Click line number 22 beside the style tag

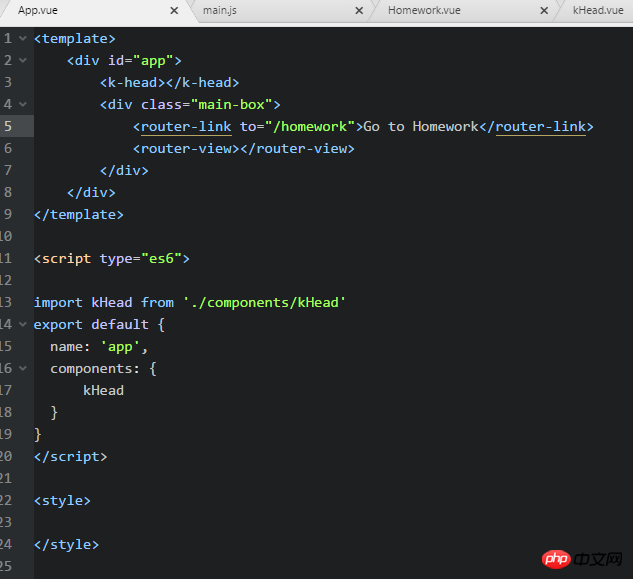[x=7, y=500]
